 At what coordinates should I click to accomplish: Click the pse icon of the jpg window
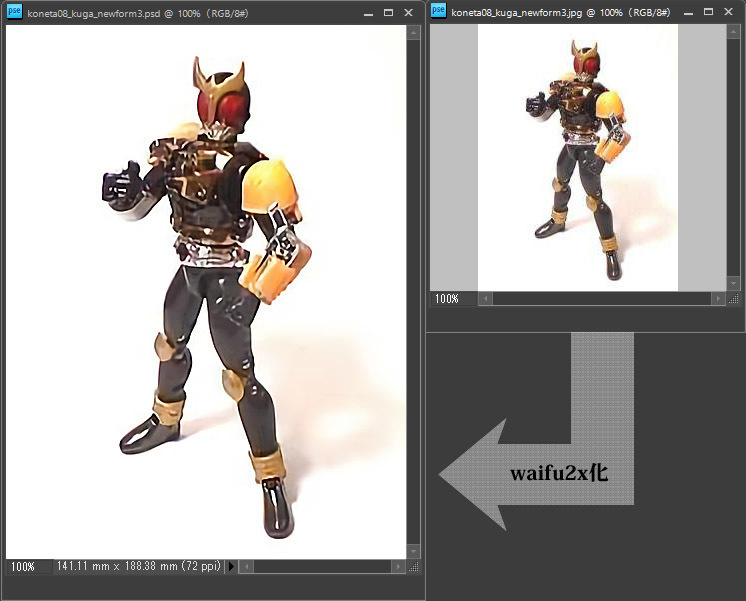pyautogui.click(x=438, y=10)
